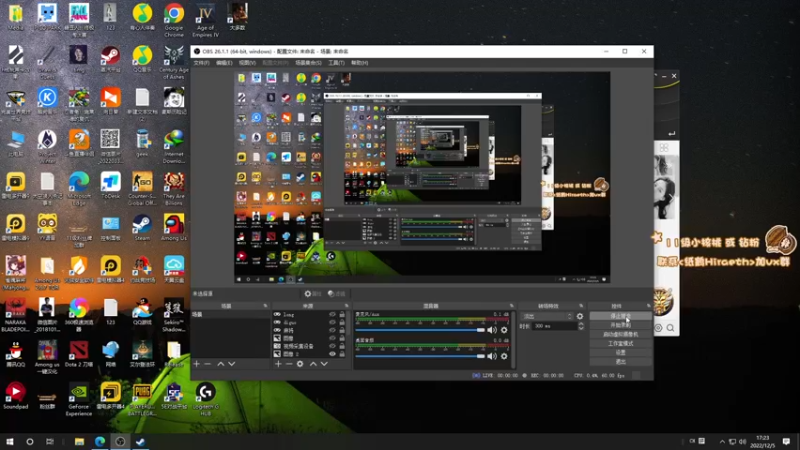Open the 工具(T) menu in OBS
The image size is (800, 450).
point(336,63)
